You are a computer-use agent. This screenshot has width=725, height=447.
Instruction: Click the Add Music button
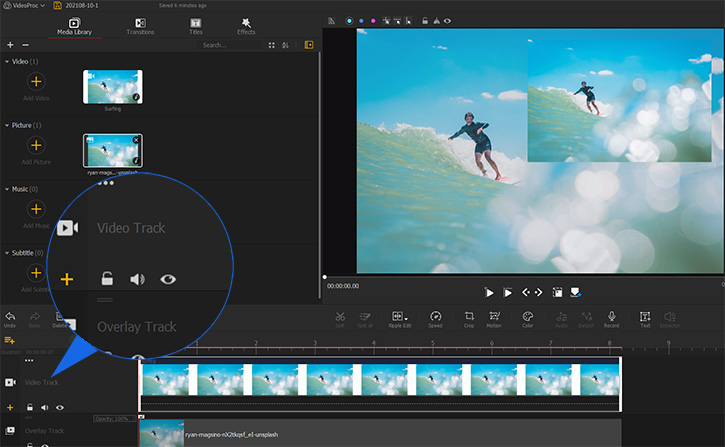pyautogui.click(x=36, y=210)
